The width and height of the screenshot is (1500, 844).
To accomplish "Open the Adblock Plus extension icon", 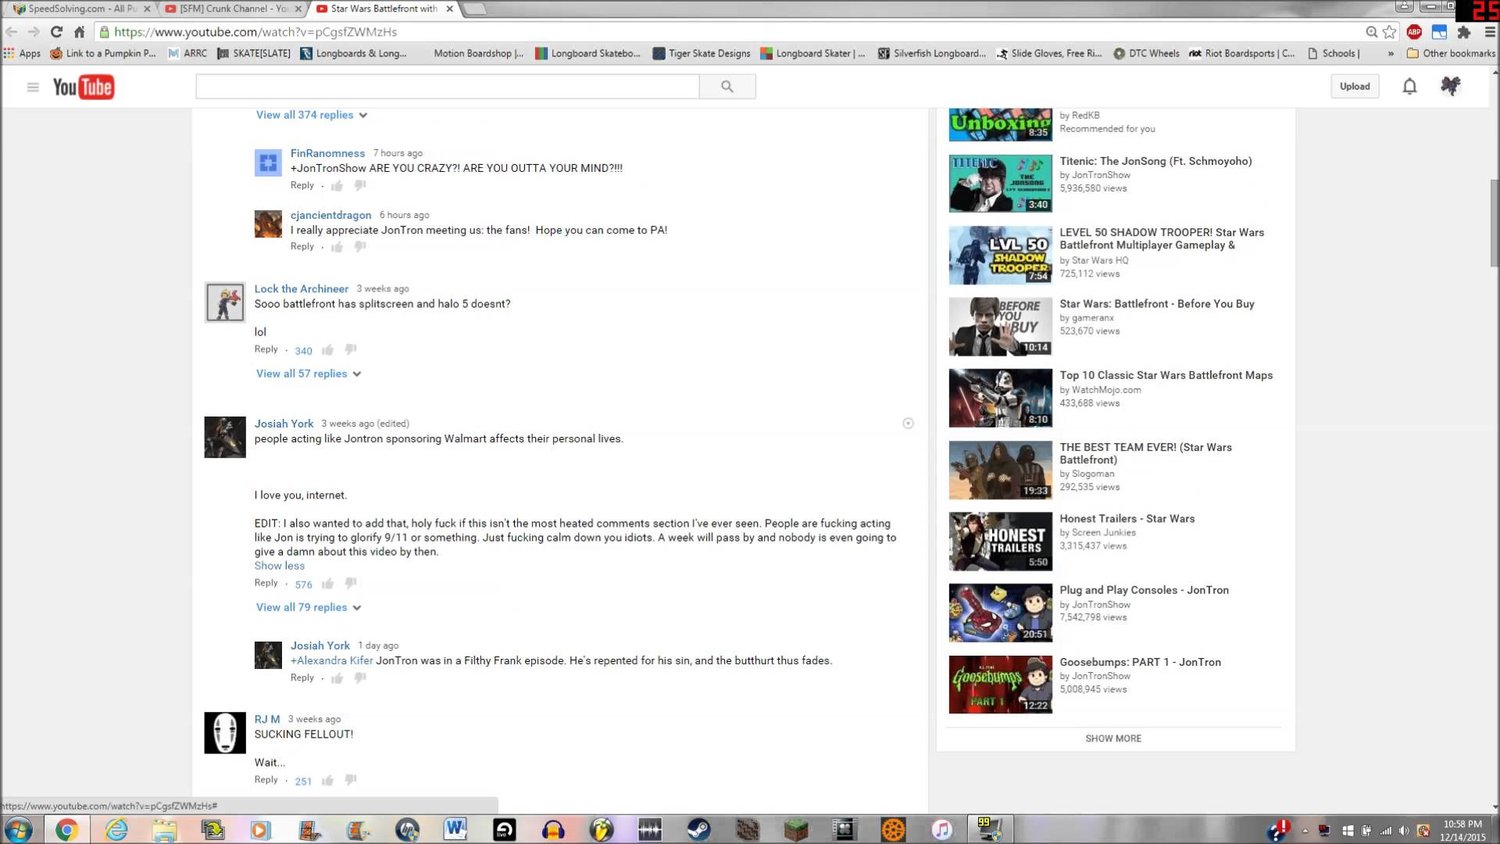I will click(x=1414, y=32).
